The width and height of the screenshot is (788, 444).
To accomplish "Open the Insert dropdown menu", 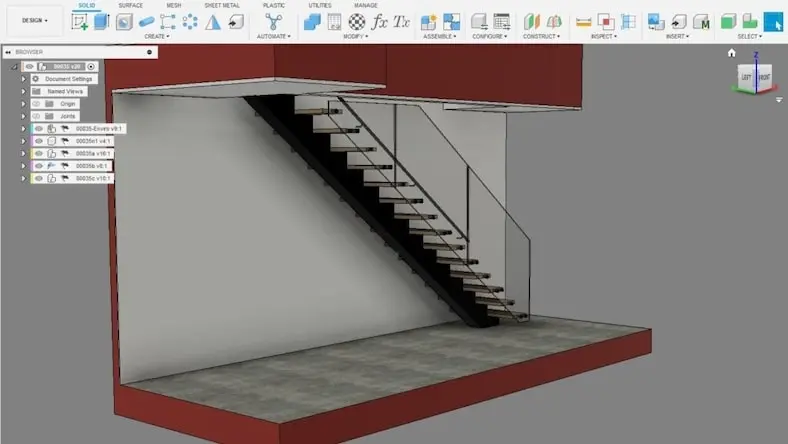I will coord(677,37).
